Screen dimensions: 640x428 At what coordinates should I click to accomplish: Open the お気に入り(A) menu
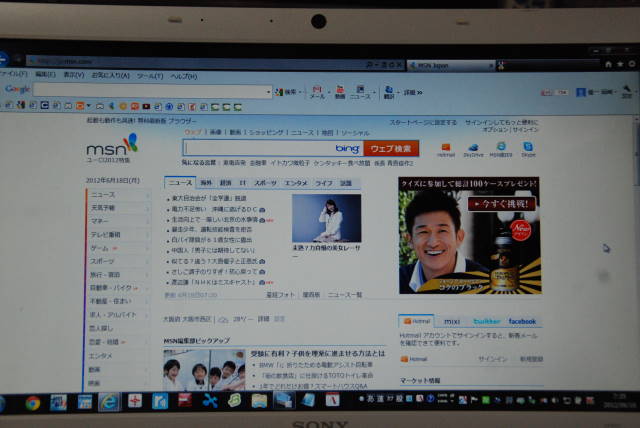tap(110, 75)
